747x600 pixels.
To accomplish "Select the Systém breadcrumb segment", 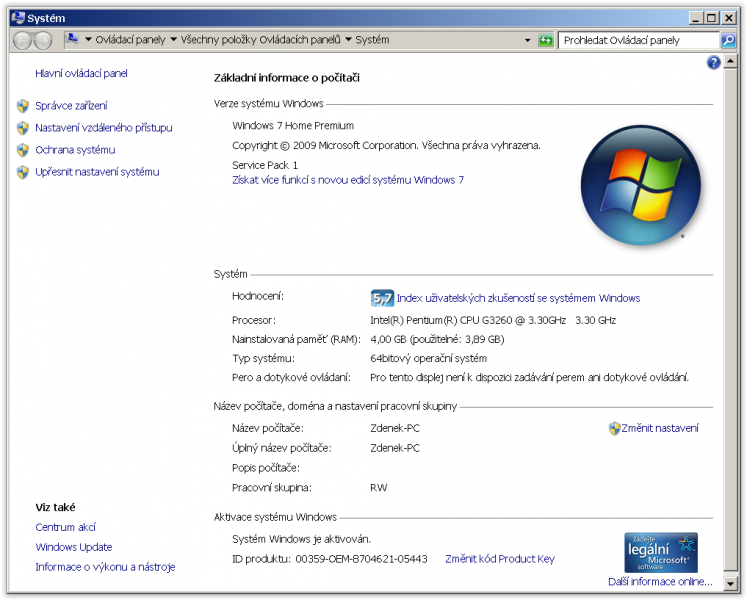I will 372,40.
